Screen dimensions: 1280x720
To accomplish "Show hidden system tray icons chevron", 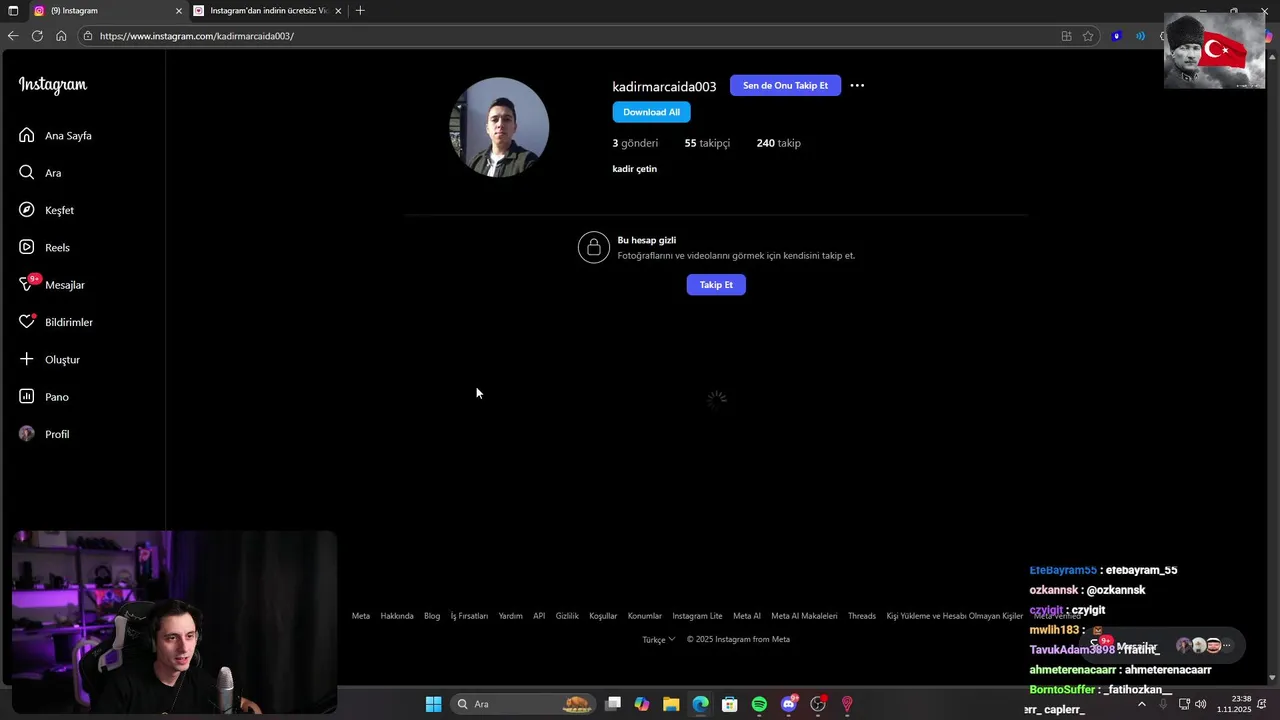I will tap(1142, 704).
